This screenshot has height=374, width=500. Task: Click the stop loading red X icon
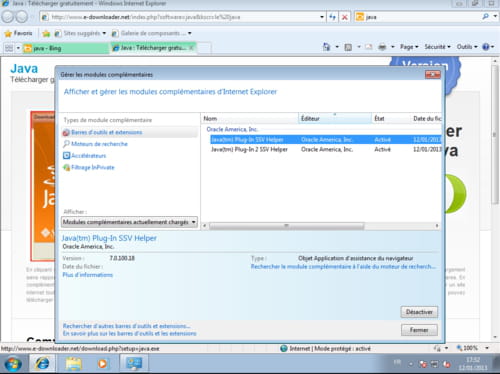(x=345, y=17)
